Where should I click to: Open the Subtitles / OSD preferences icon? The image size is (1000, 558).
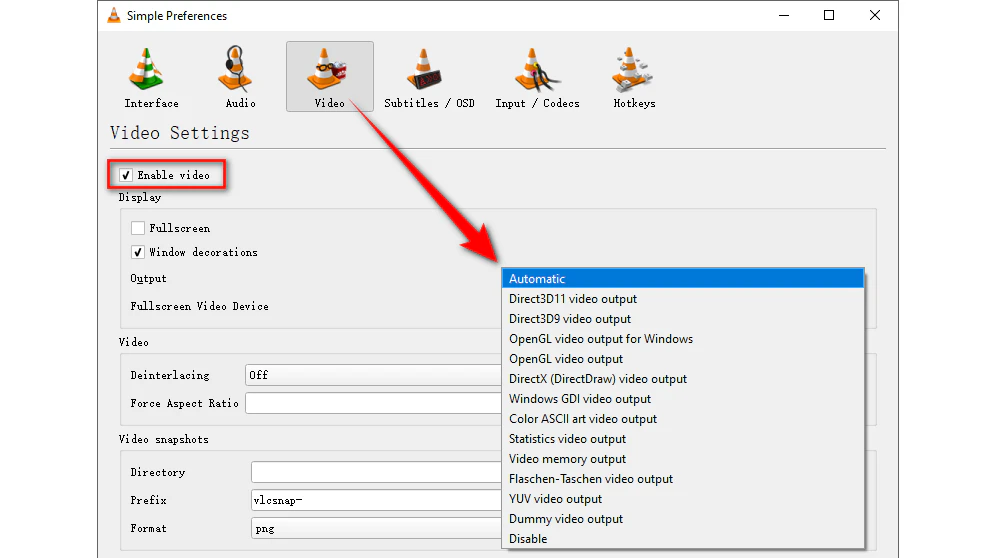tap(429, 77)
